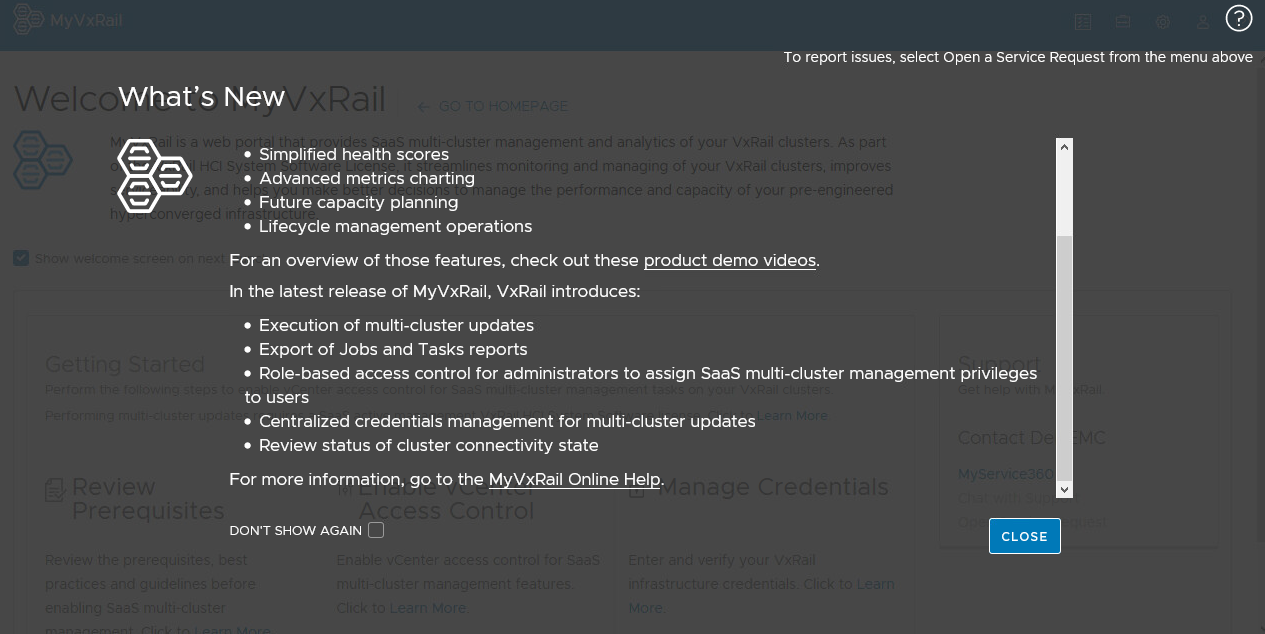This screenshot has height=634, width=1265.
Task: Click the Go To Homepage link
Action: click(x=492, y=106)
